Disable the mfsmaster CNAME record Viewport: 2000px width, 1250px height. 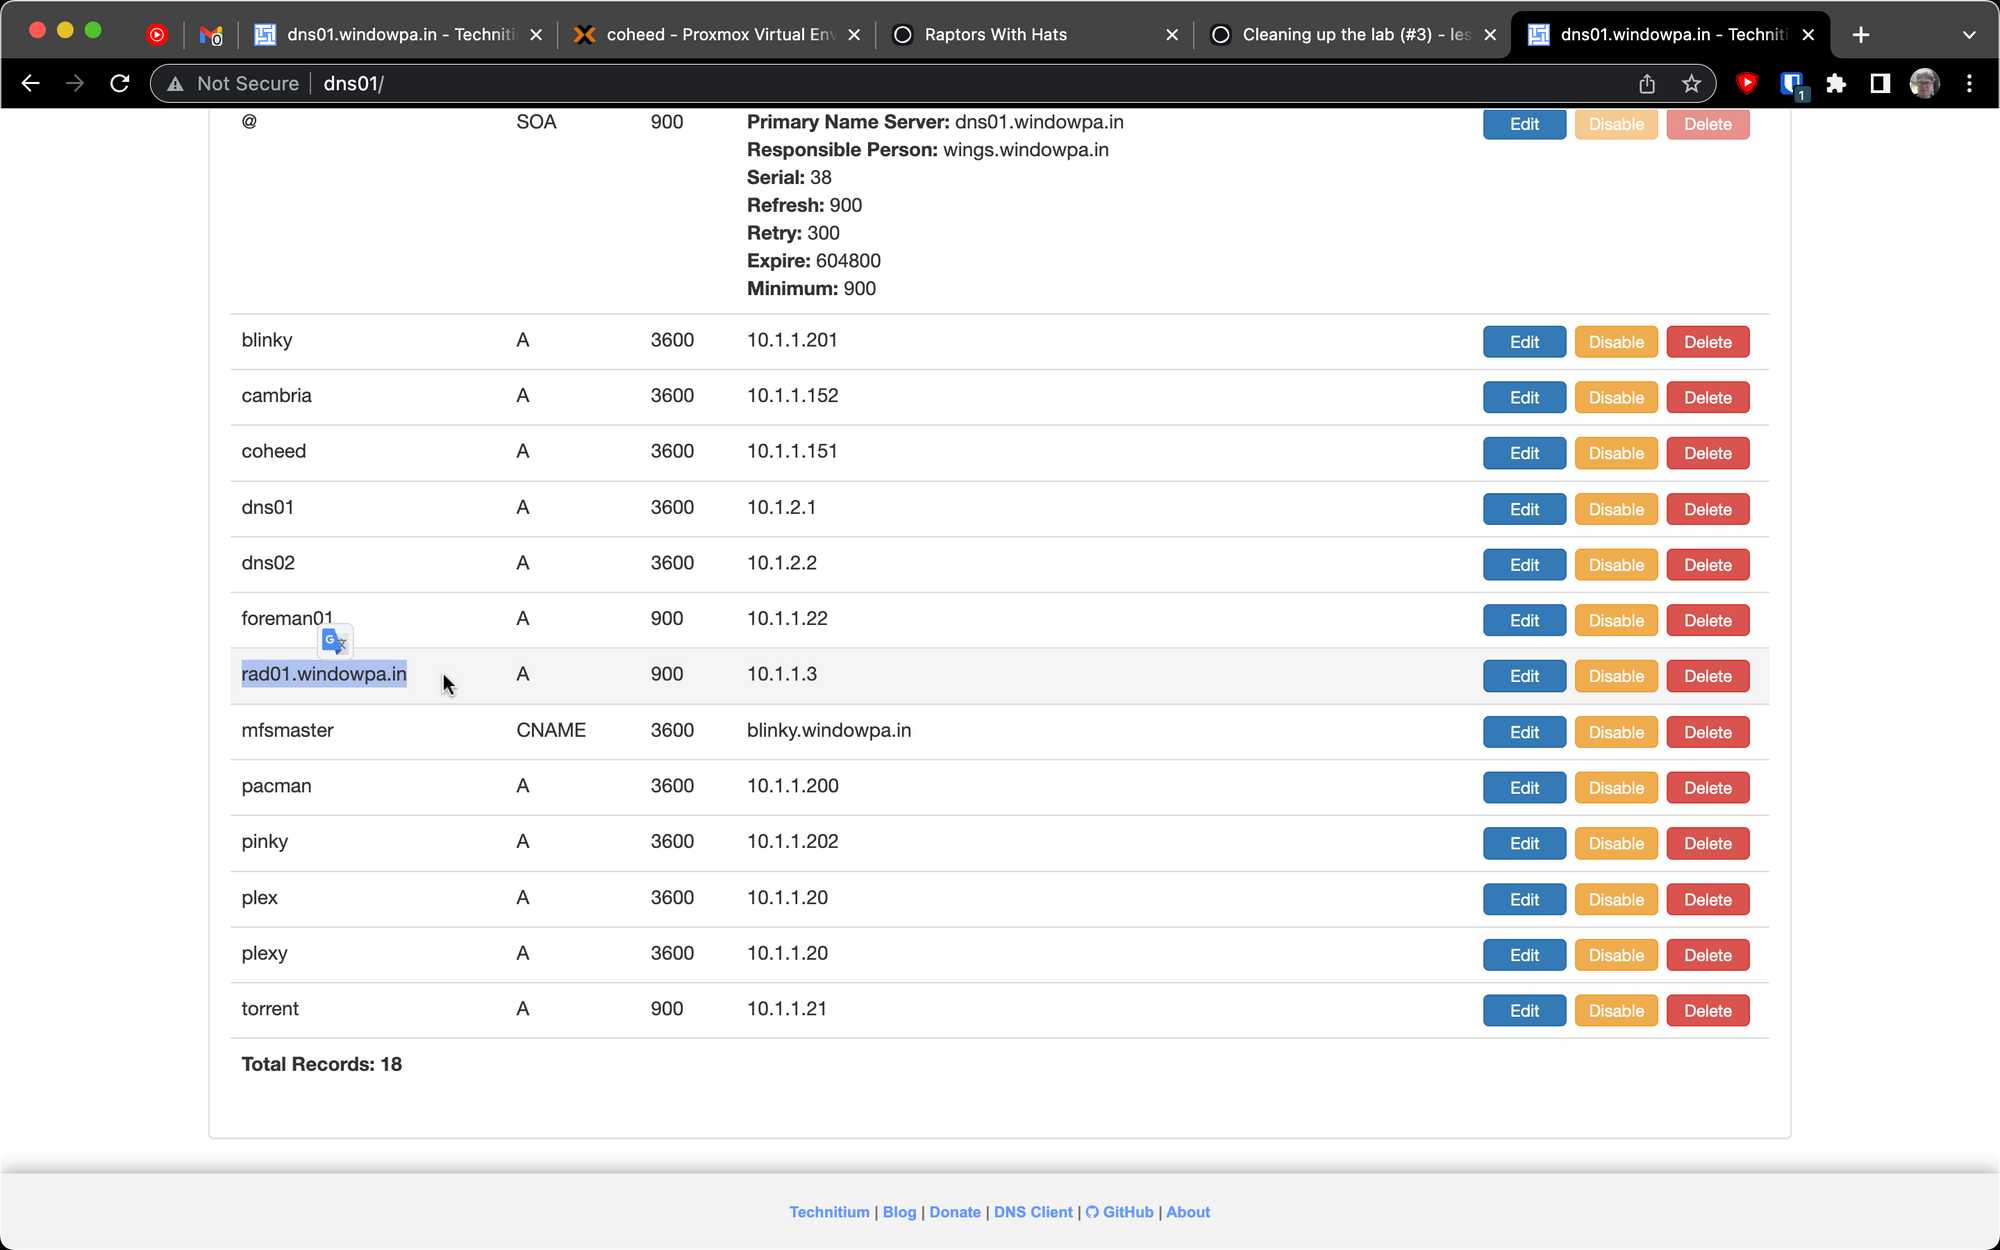(x=1615, y=732)
